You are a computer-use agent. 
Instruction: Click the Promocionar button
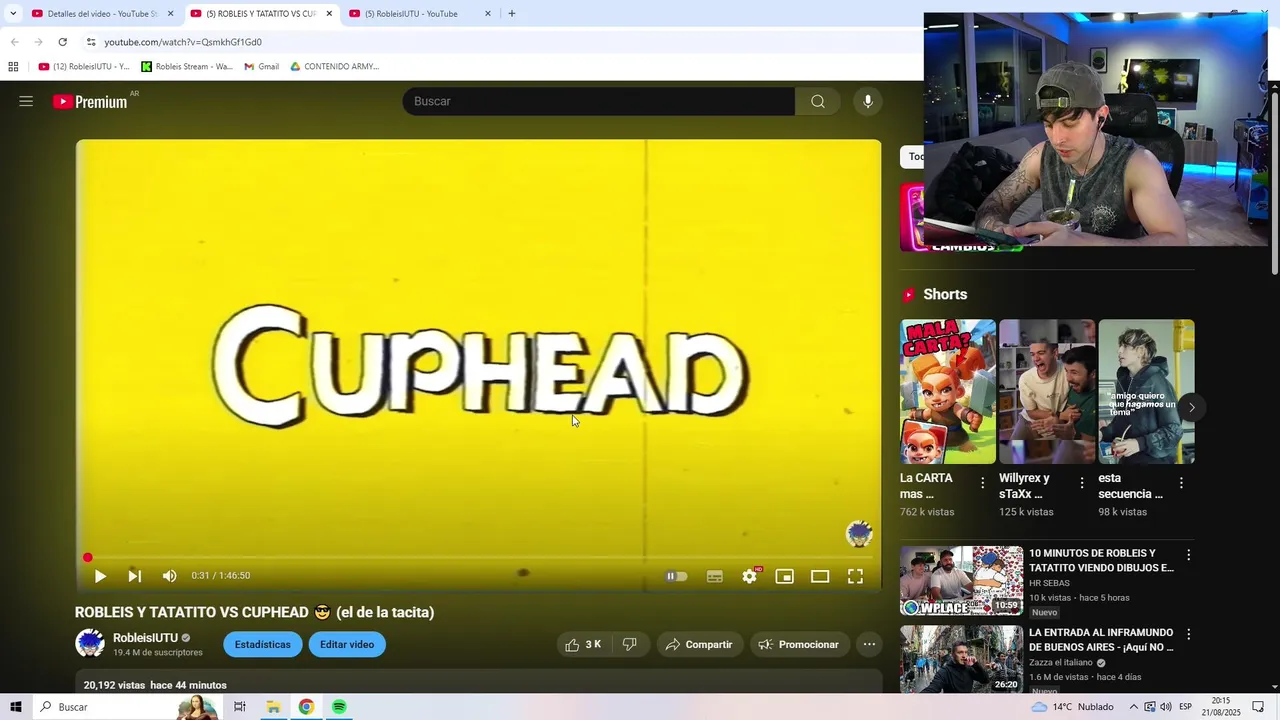[x=799, y=645]
